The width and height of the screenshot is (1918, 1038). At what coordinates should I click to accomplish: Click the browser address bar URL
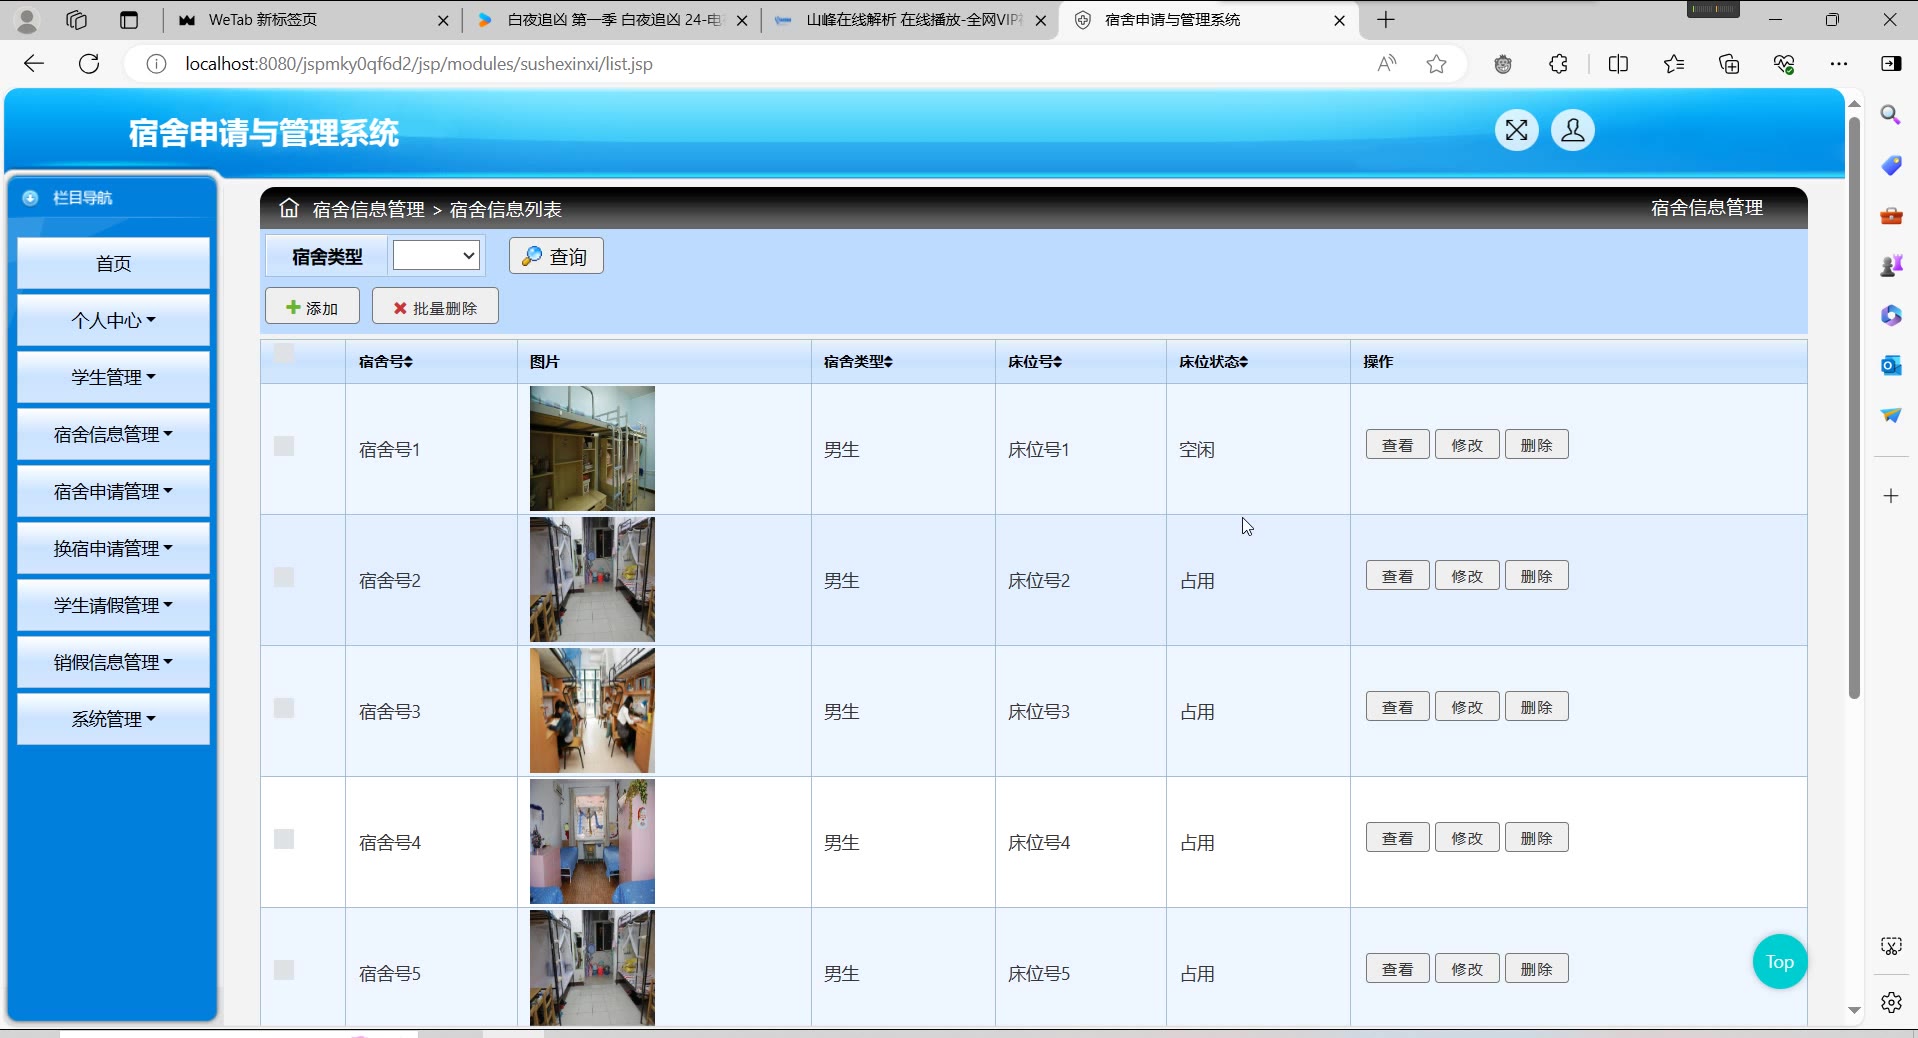click(419, 64)
